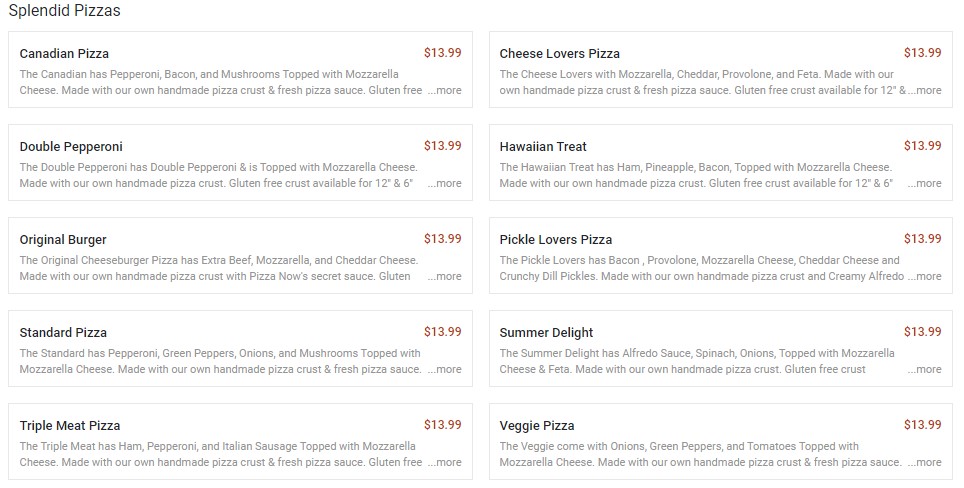Open the Hawaiian Treat title
964x488 pixels.
click(x=543, y=147)
